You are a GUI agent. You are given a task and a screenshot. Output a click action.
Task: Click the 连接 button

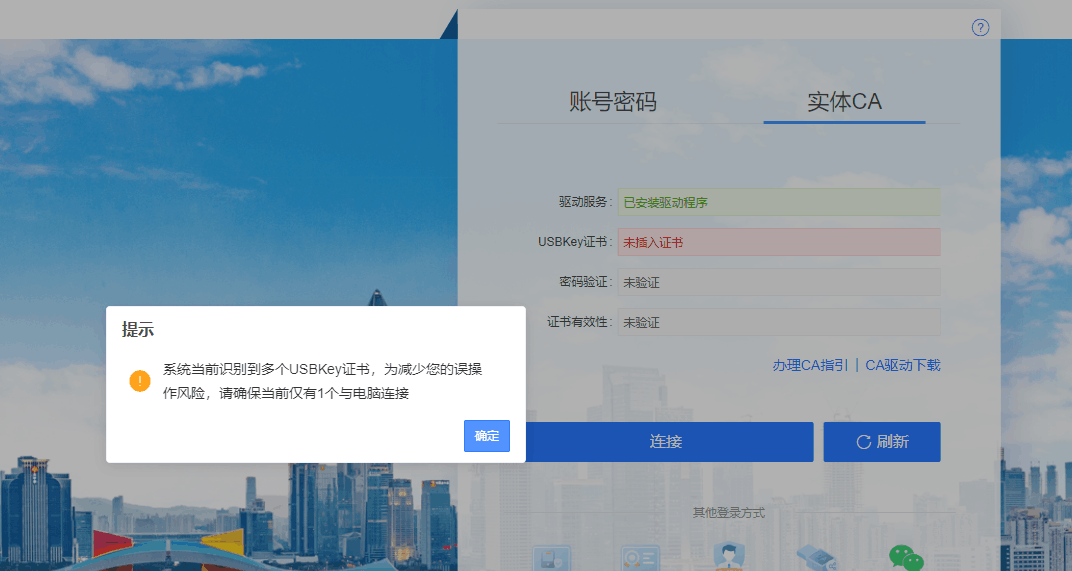click(666, 442)
